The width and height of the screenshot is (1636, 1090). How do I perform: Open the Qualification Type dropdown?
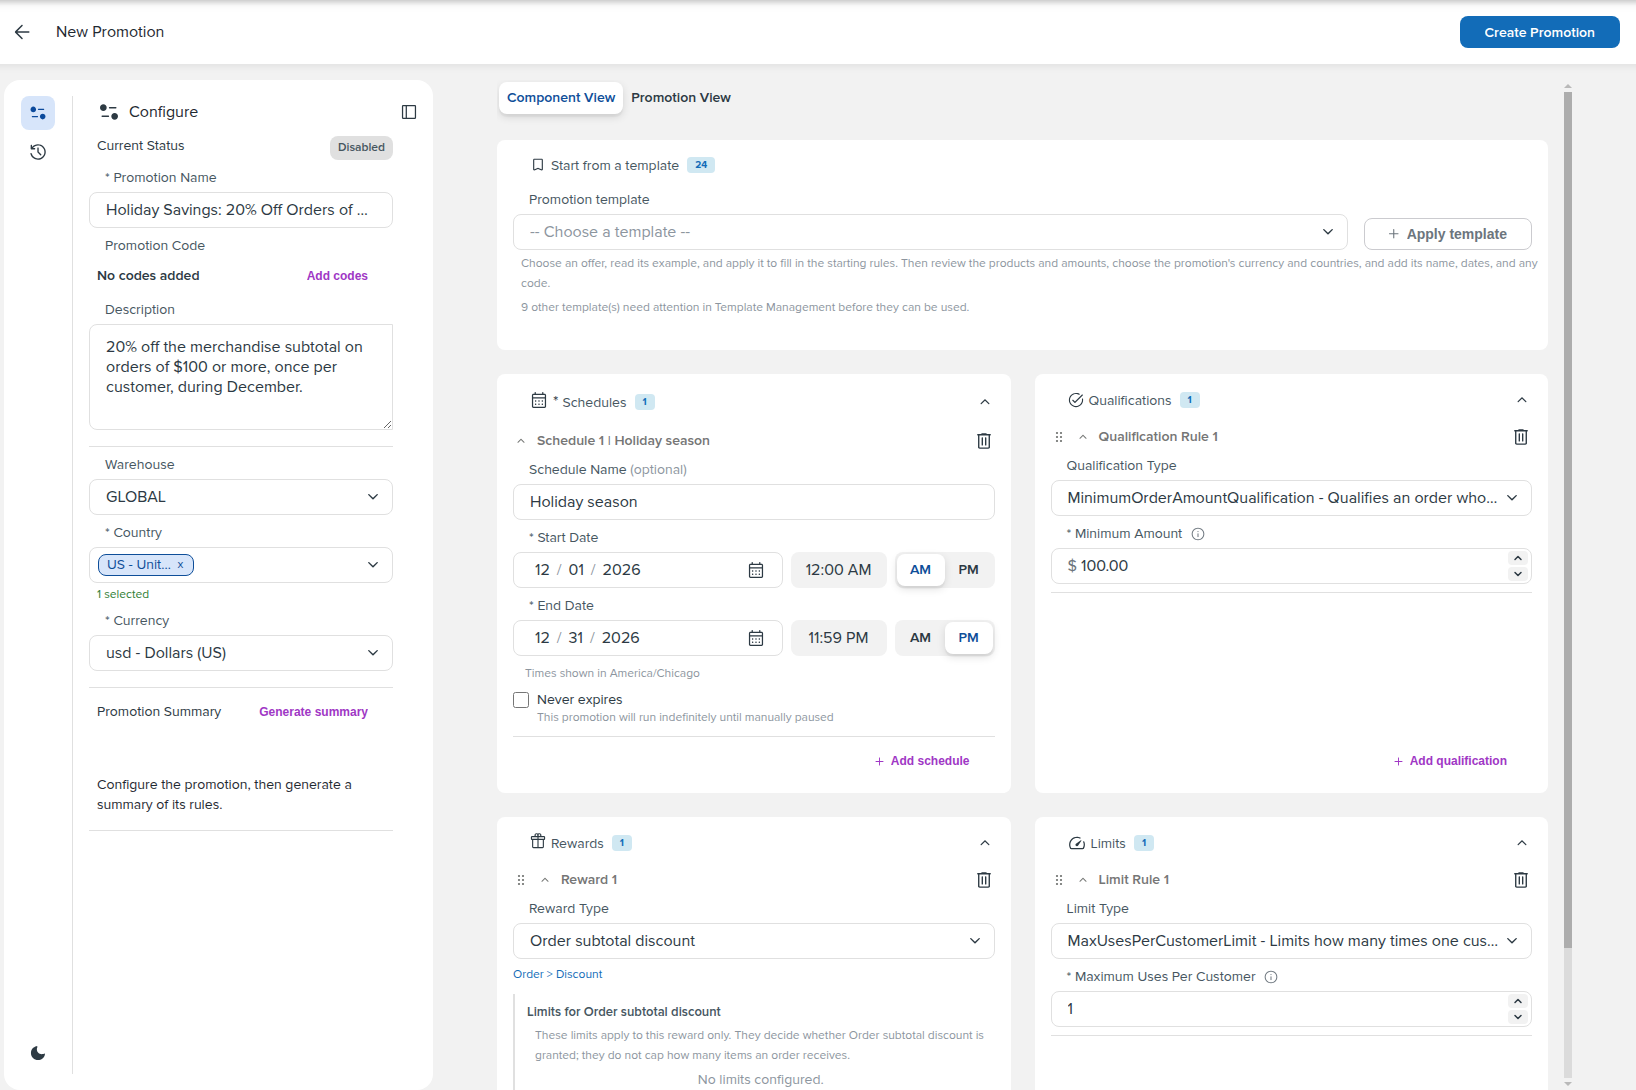[x=1291, y=498]
